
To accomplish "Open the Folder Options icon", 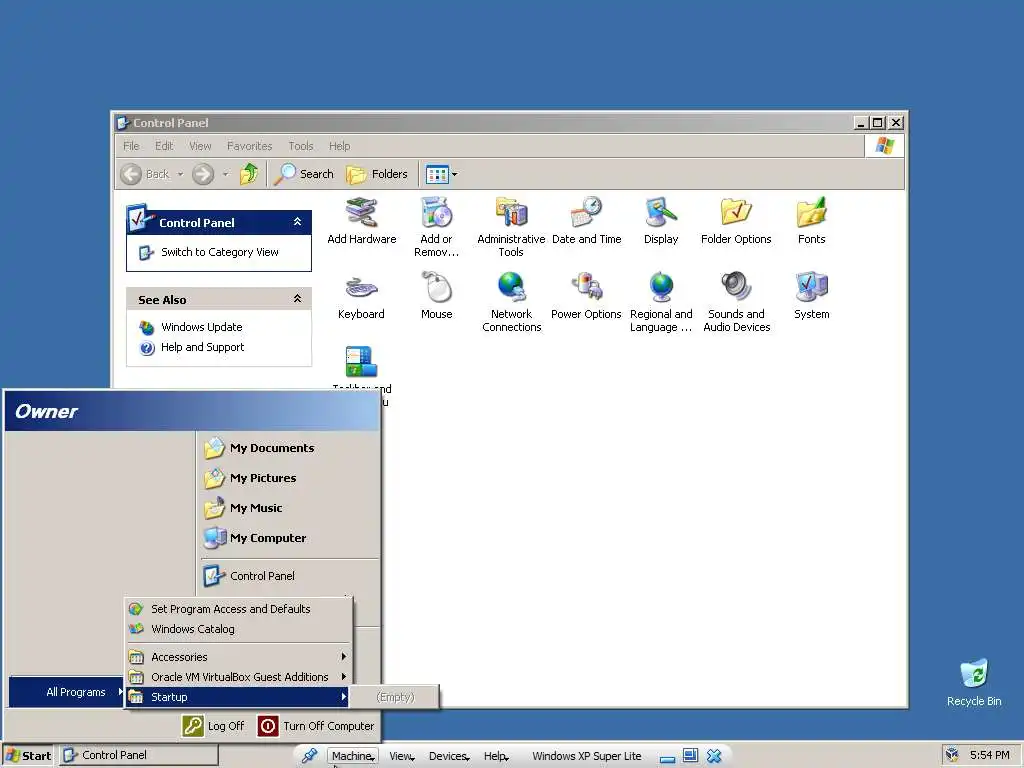I will tap(736, 221).
